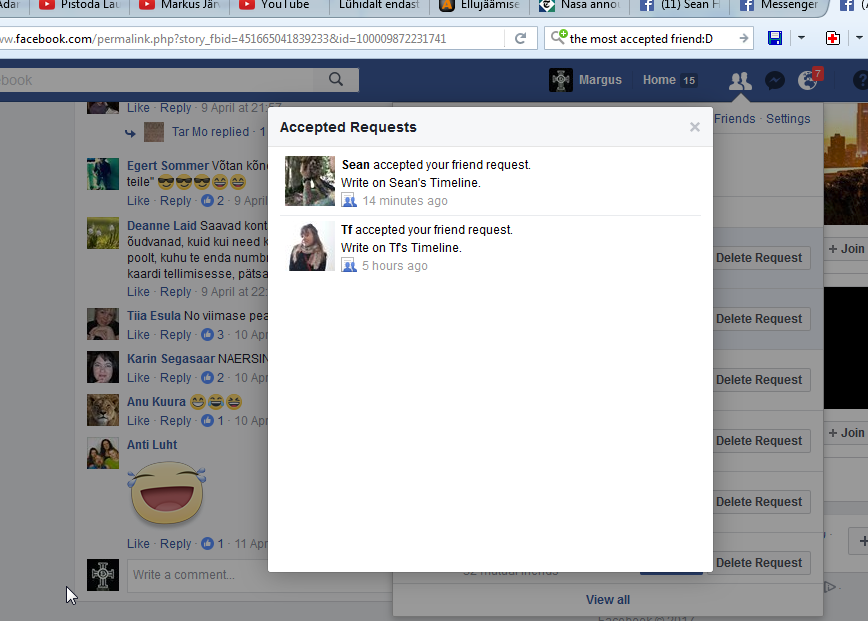Click the lower Join button on right

(846, 433)
